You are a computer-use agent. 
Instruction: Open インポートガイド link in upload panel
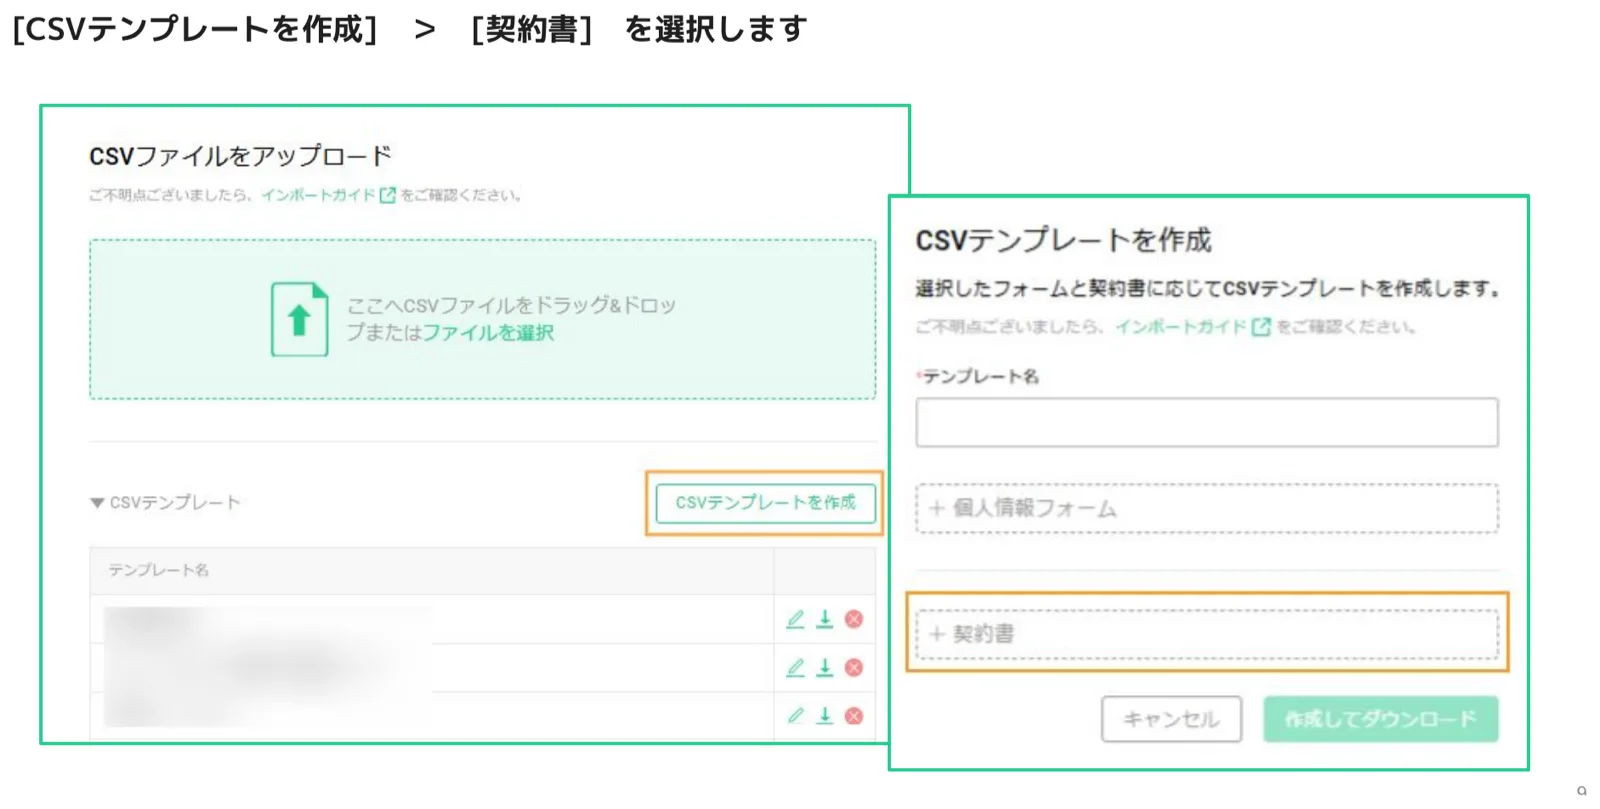(x=318, y=195)
